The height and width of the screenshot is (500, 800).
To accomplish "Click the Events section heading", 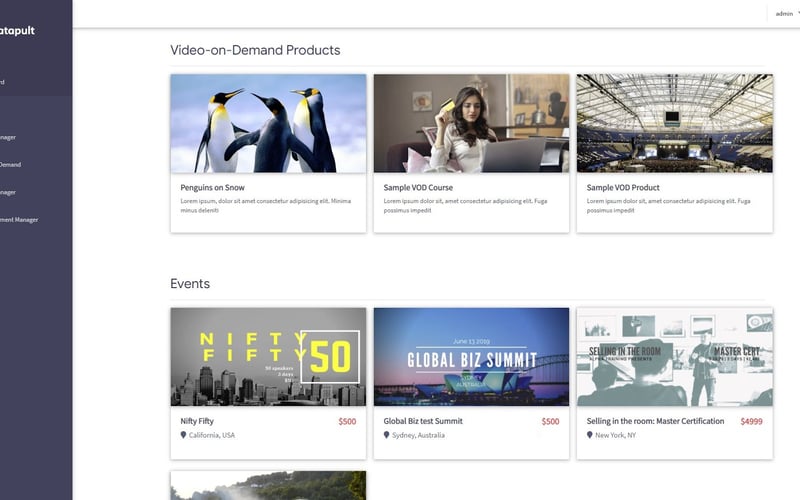I will point(190,284).
